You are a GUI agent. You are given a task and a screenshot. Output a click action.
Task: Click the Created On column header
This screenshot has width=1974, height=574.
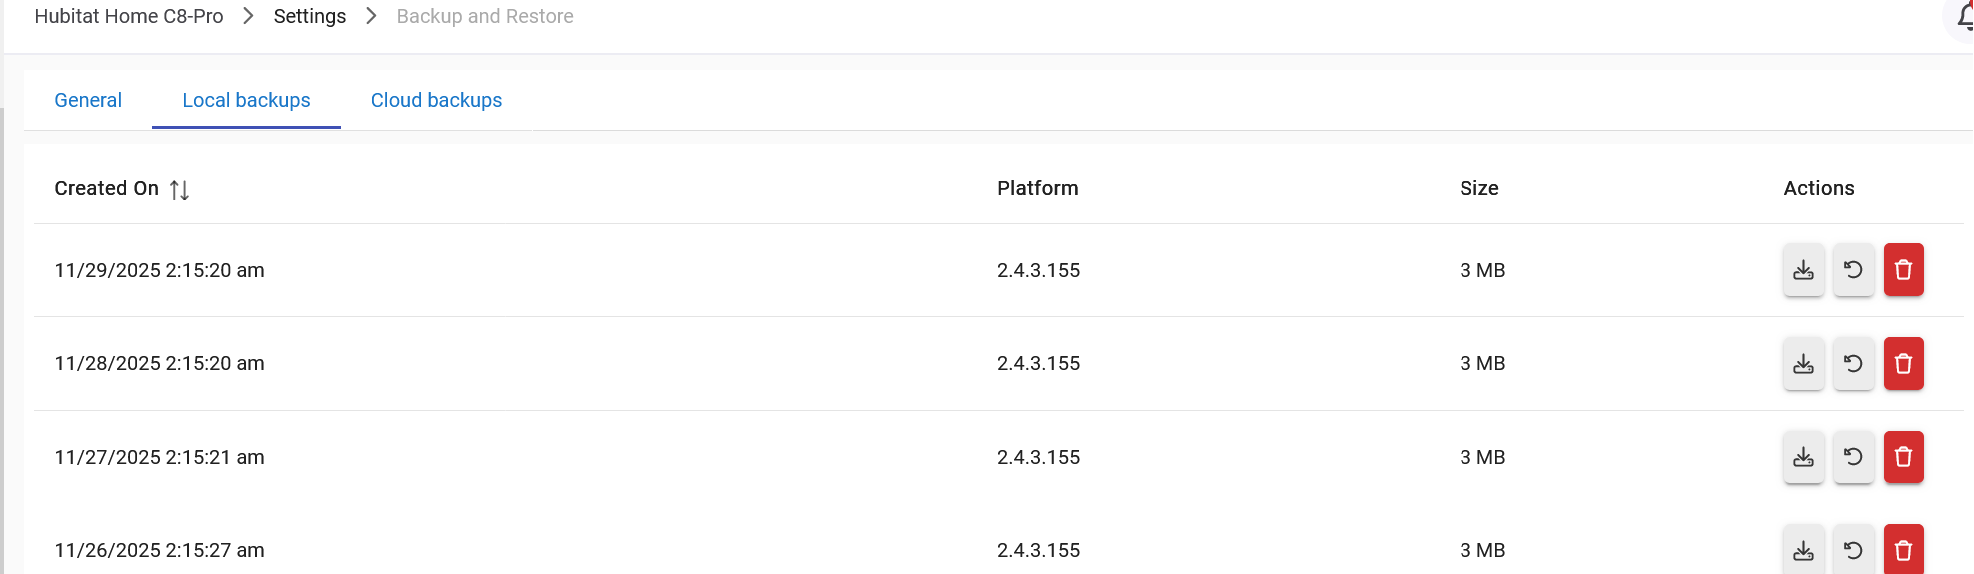pyautogui.click(x=107, y=188)
